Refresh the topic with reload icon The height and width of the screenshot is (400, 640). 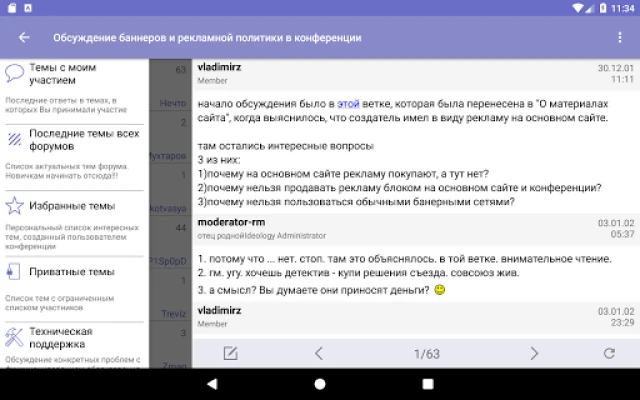(x=609, y=353)
